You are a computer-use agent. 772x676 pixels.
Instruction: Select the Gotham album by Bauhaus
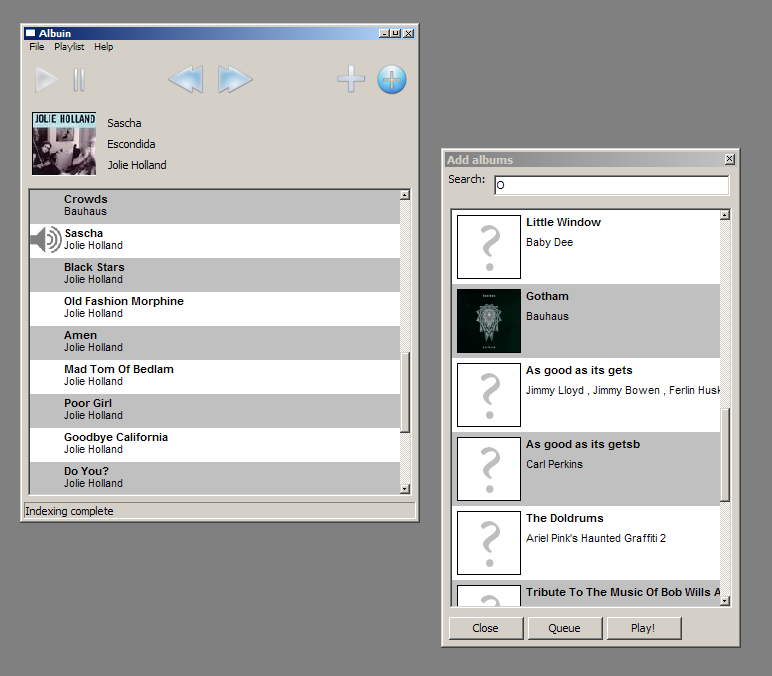tap(586, 321)
